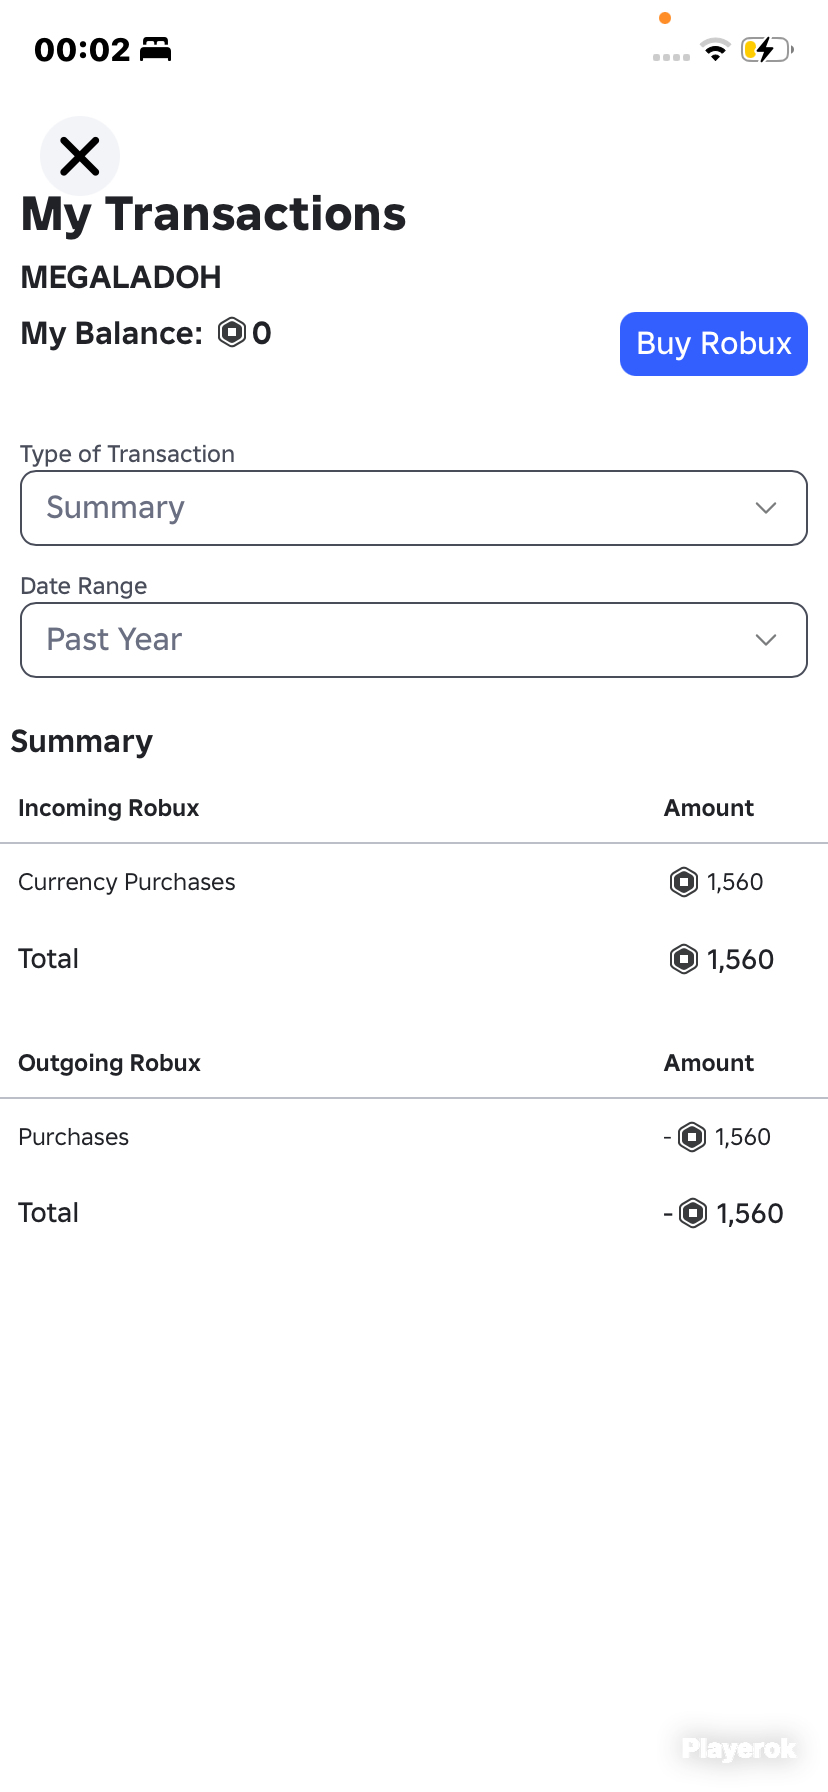This screenshot has height=1792, width=828.
Task: Open the Type of Transaction Summary dropdown
Action: (414, 508)
